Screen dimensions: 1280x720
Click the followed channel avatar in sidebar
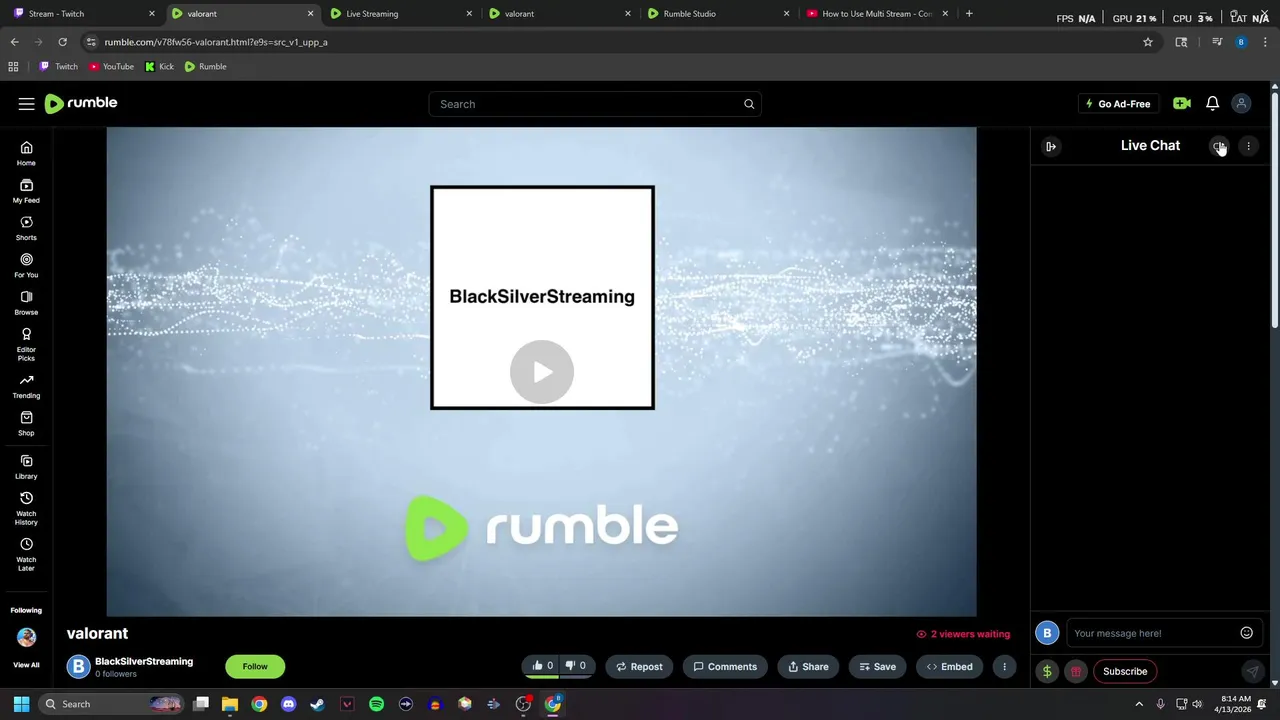(26, 637)
